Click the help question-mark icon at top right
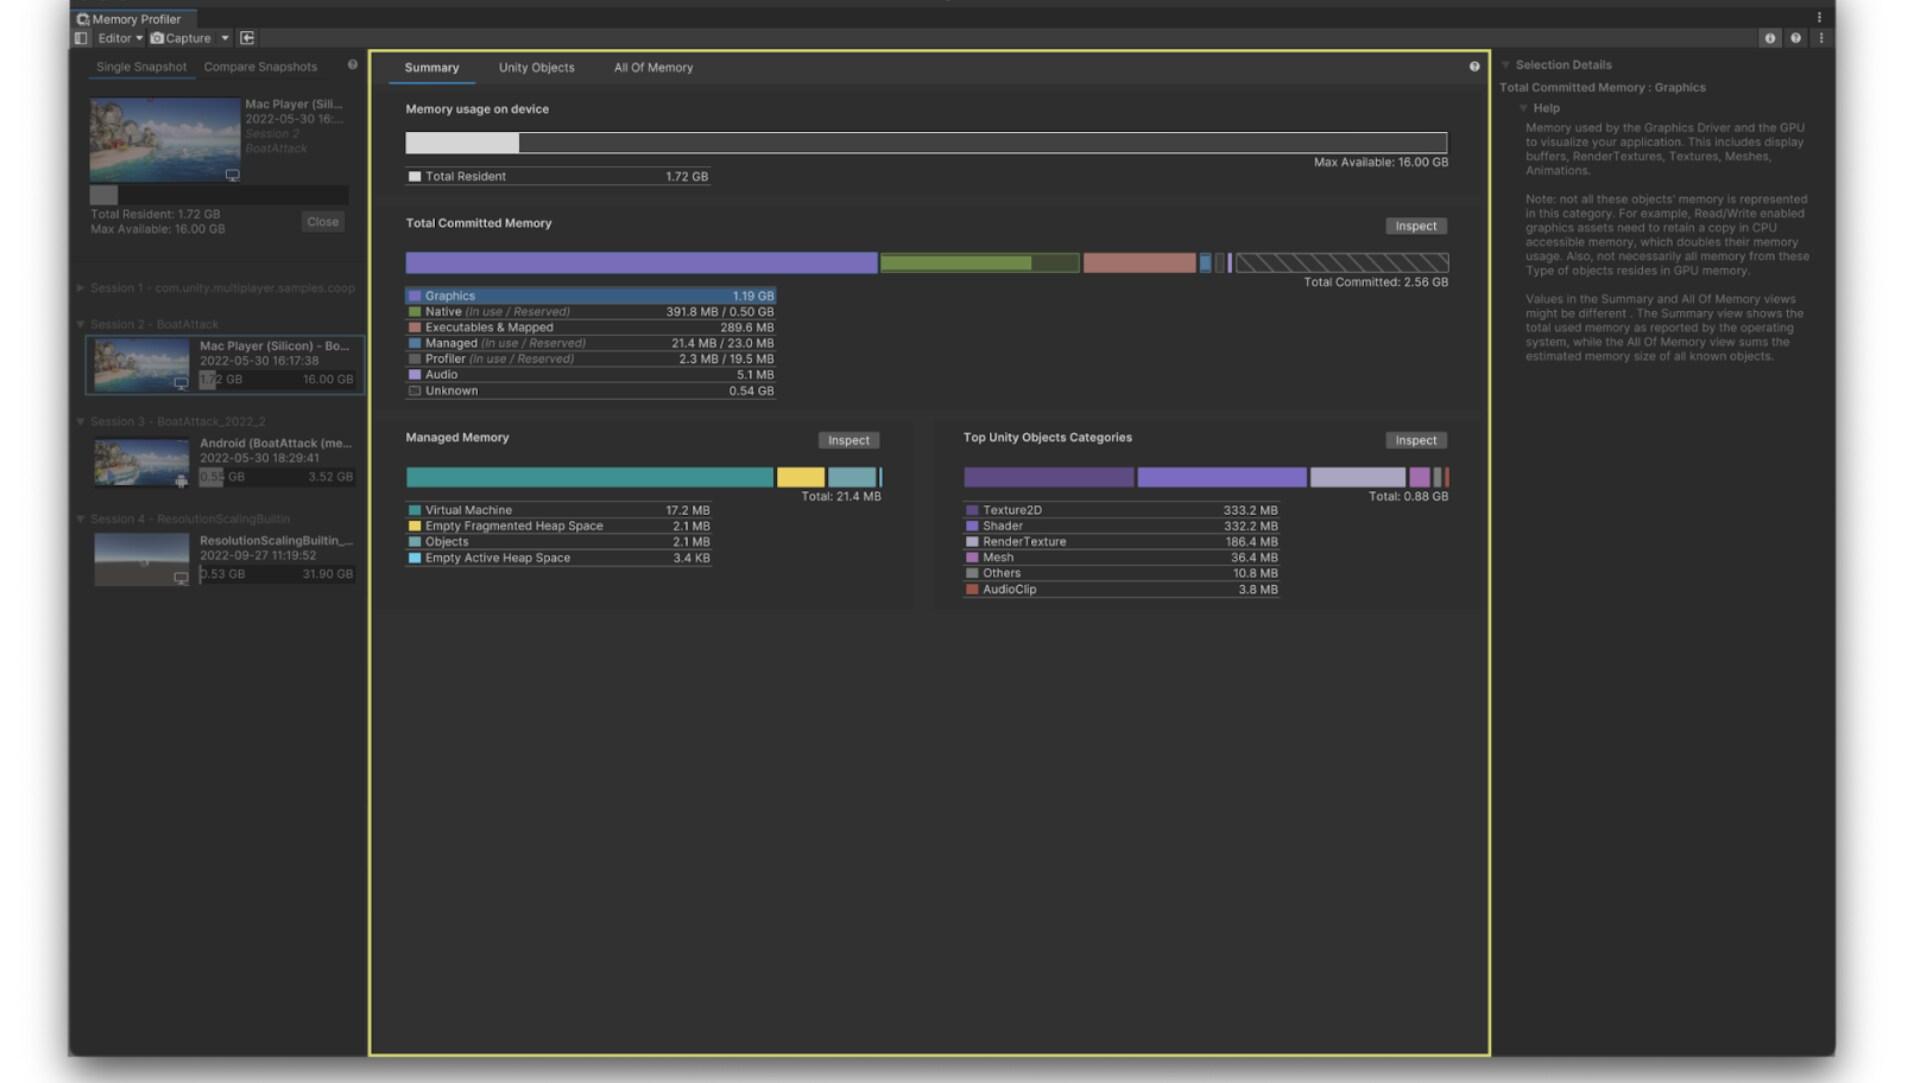Viewport: 1926px width, 1083px height. tap(1795, 38)
